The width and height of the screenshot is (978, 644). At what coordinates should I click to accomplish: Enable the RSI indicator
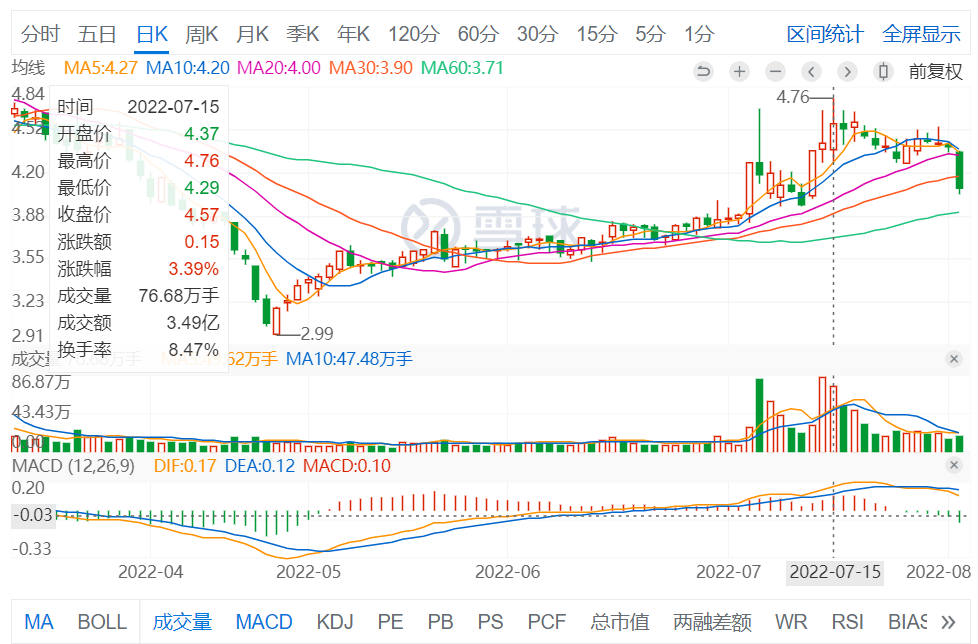[x=847, y=622]
